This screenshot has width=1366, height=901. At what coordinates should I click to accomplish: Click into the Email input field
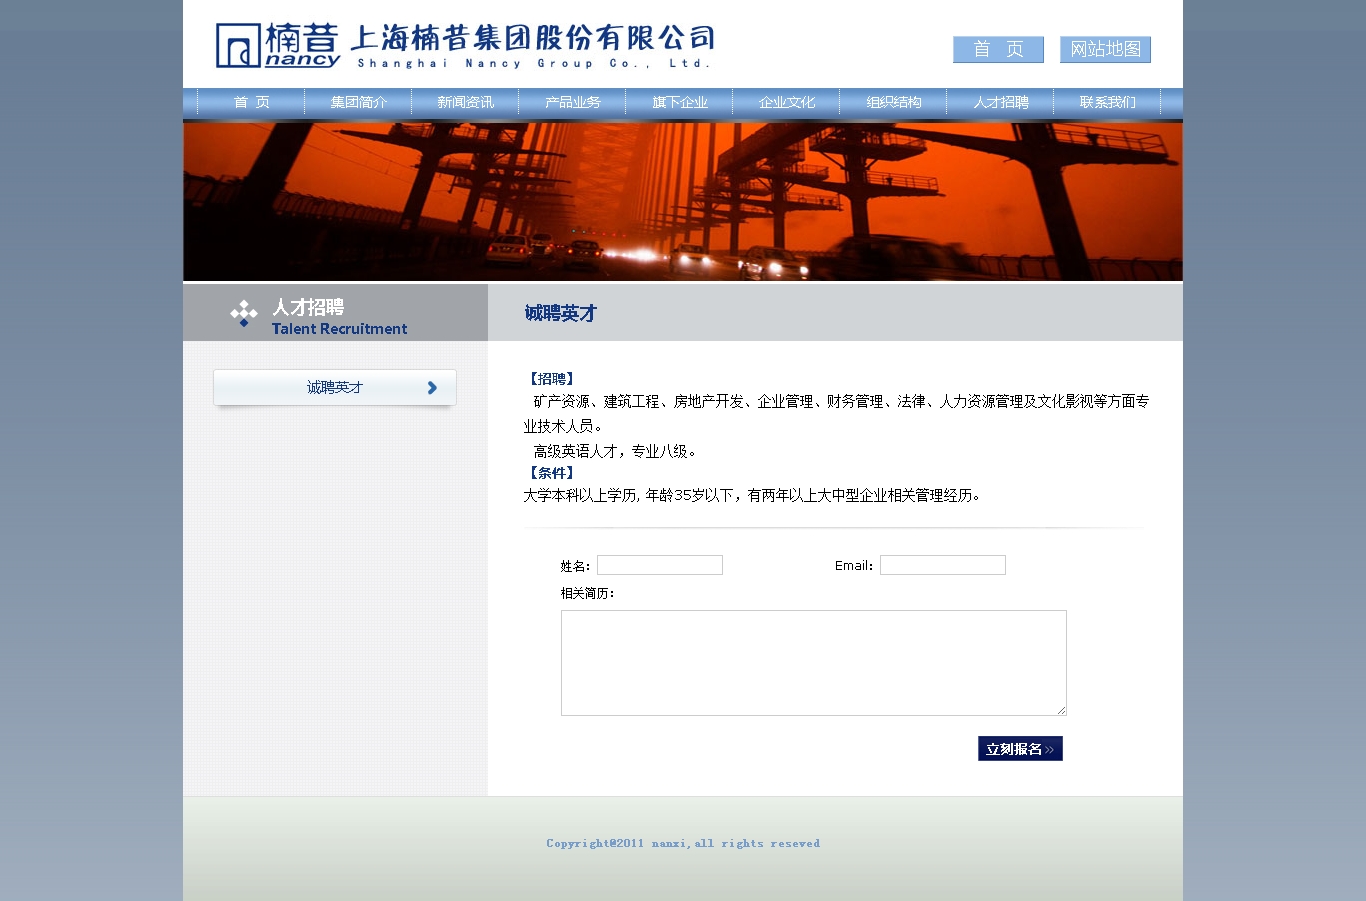pyautogui.click(x=942, y=565)
